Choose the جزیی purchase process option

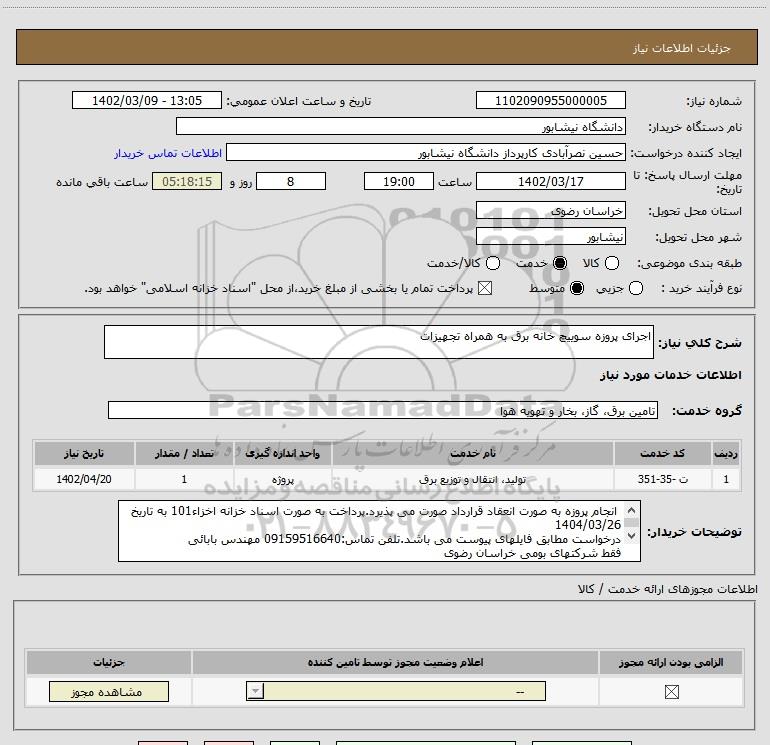(x=635, y=288)
